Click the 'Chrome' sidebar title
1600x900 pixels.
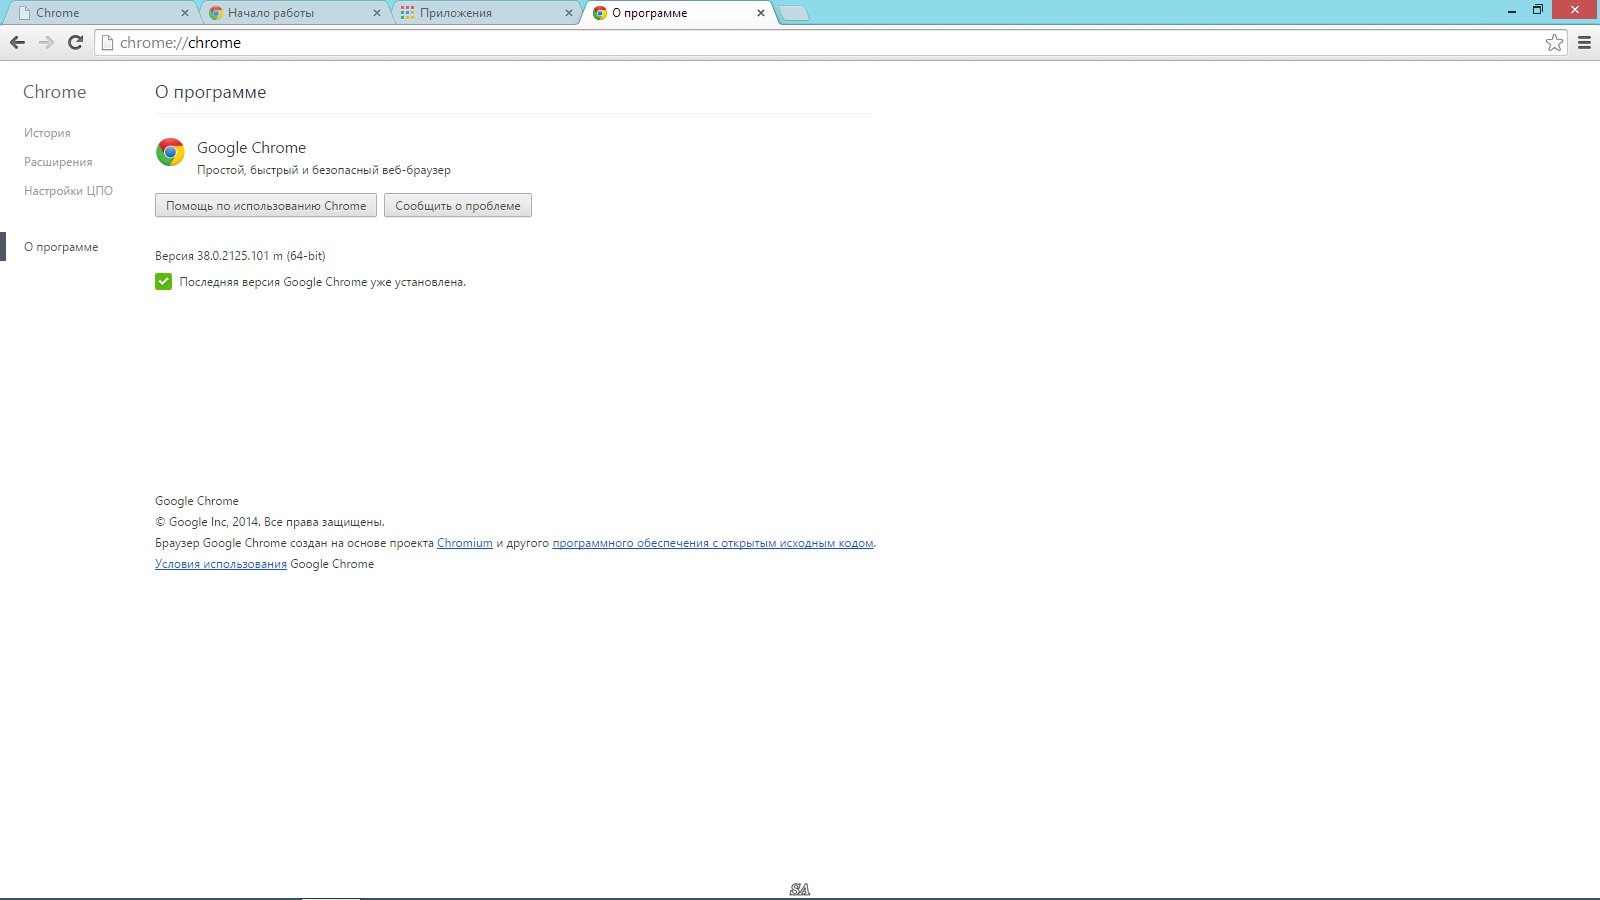click(55, 92)
